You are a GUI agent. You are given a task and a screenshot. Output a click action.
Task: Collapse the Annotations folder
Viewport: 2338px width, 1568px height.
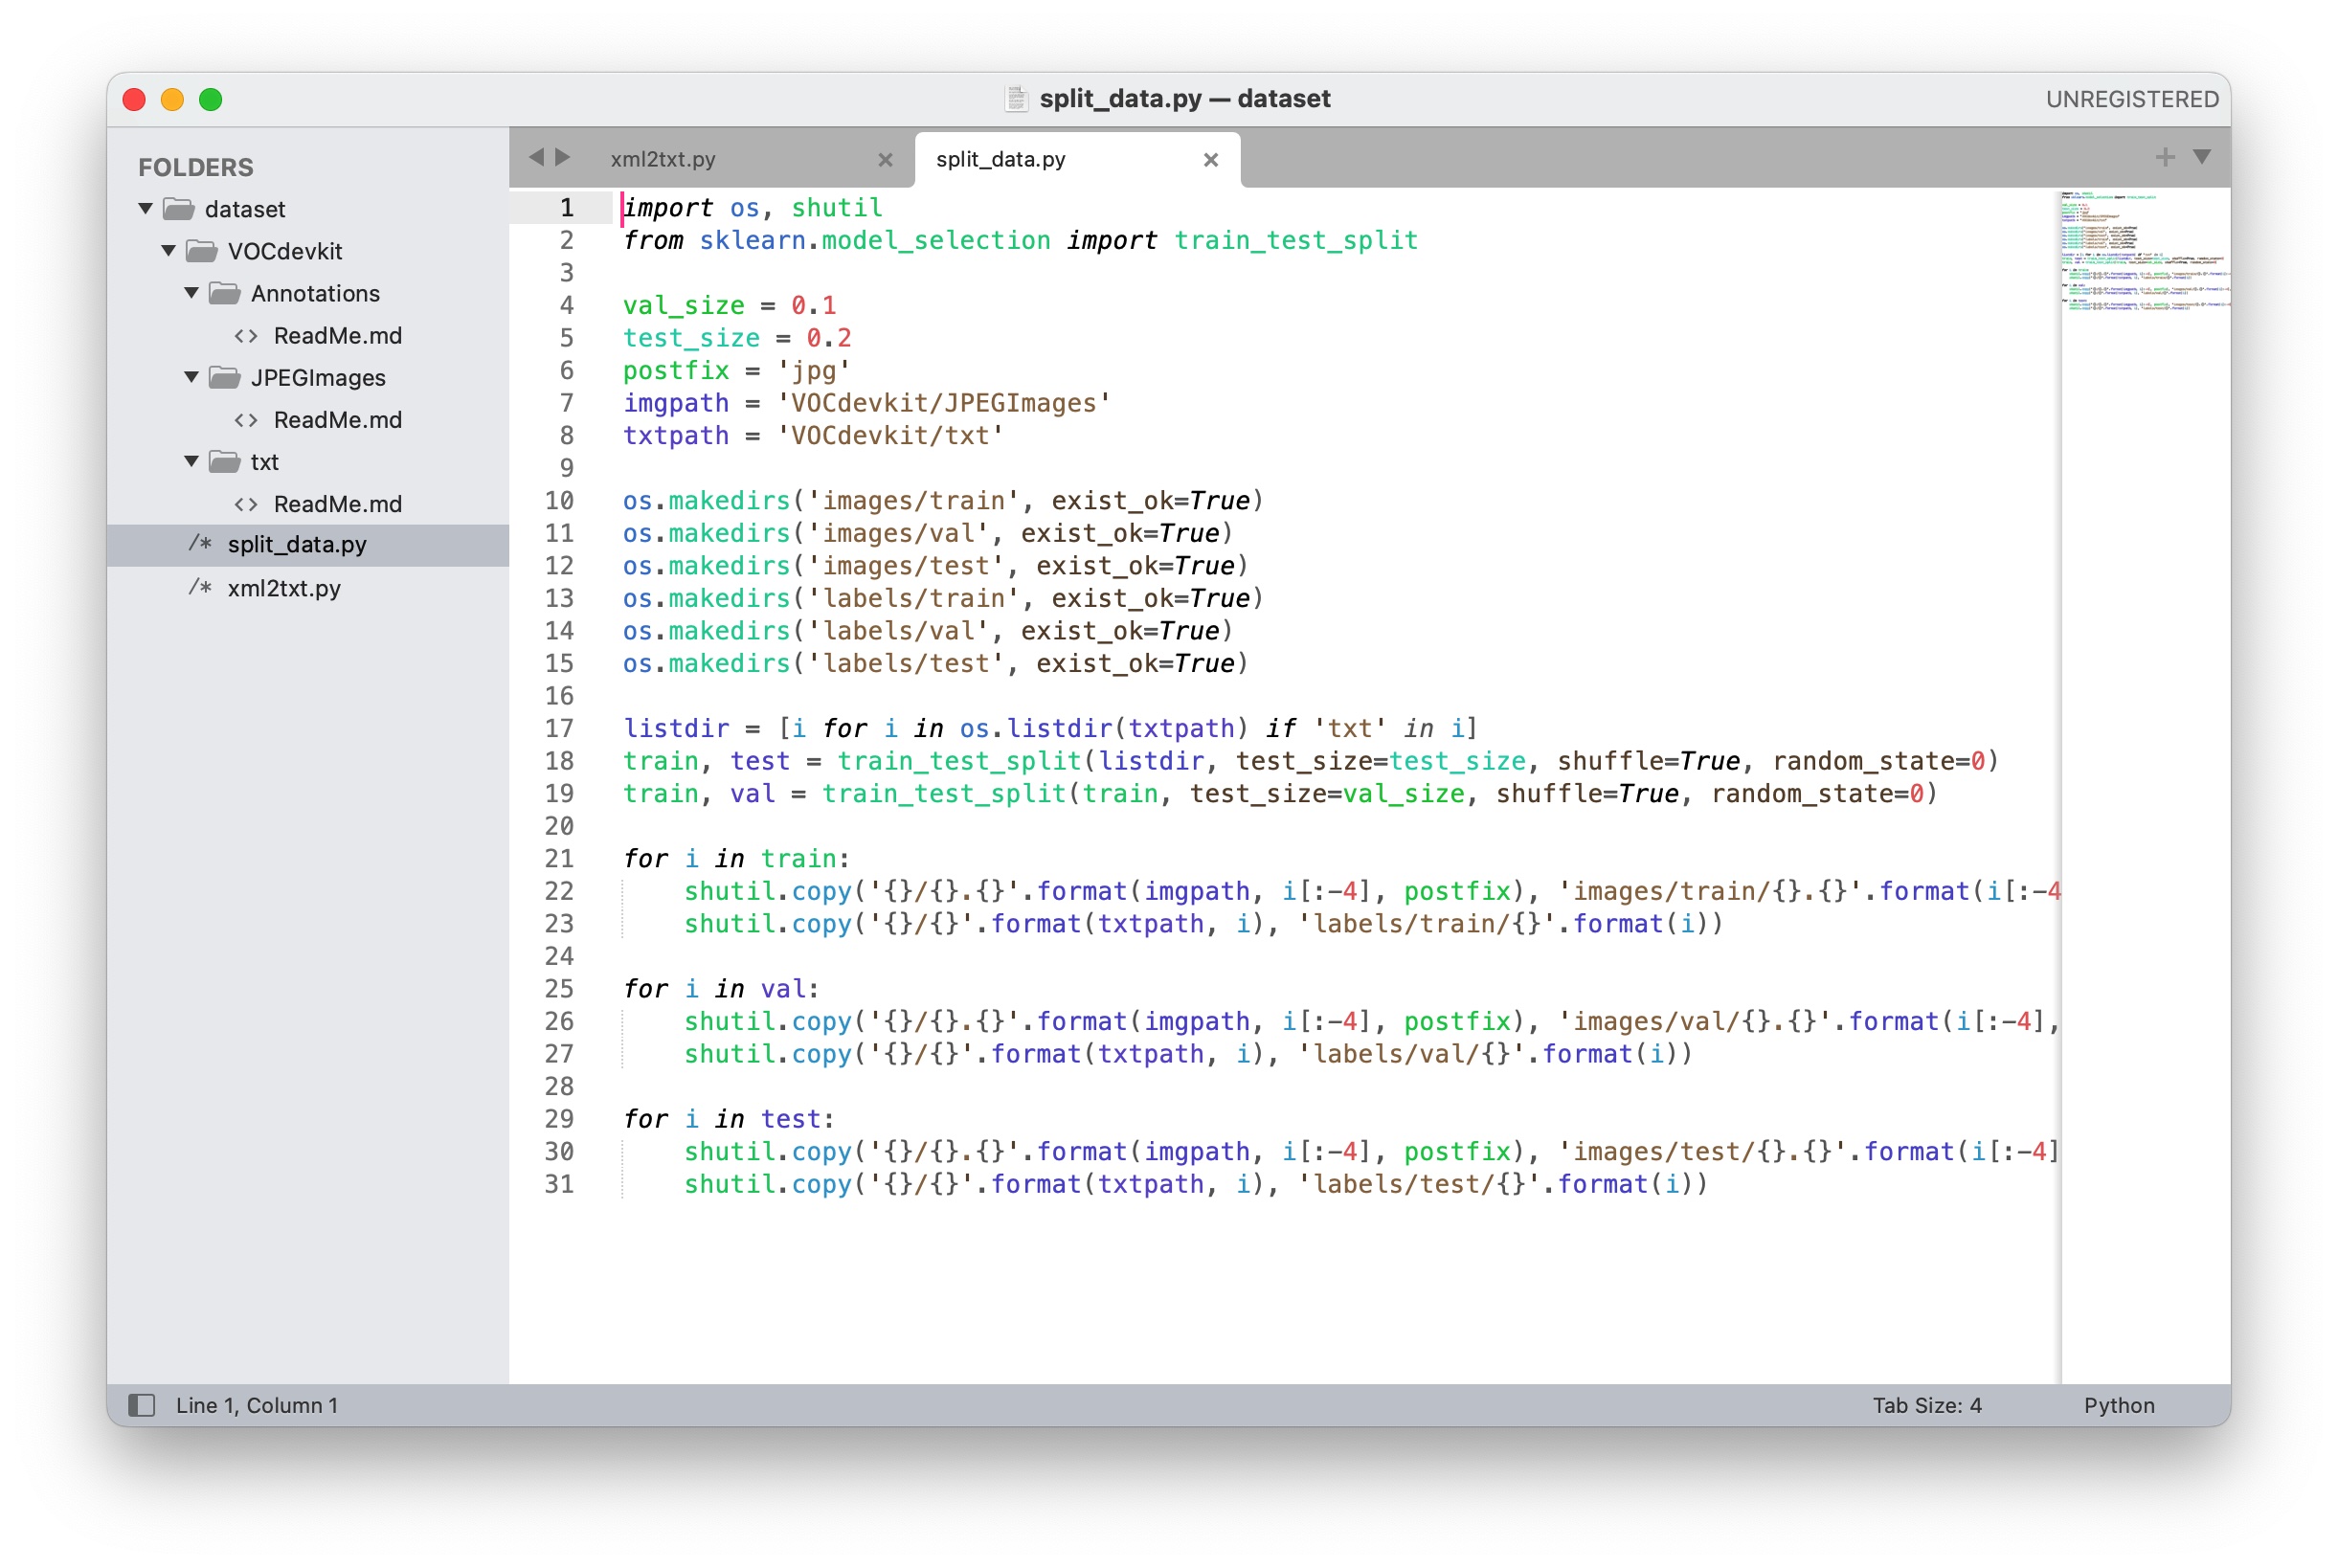coord(192,293)
